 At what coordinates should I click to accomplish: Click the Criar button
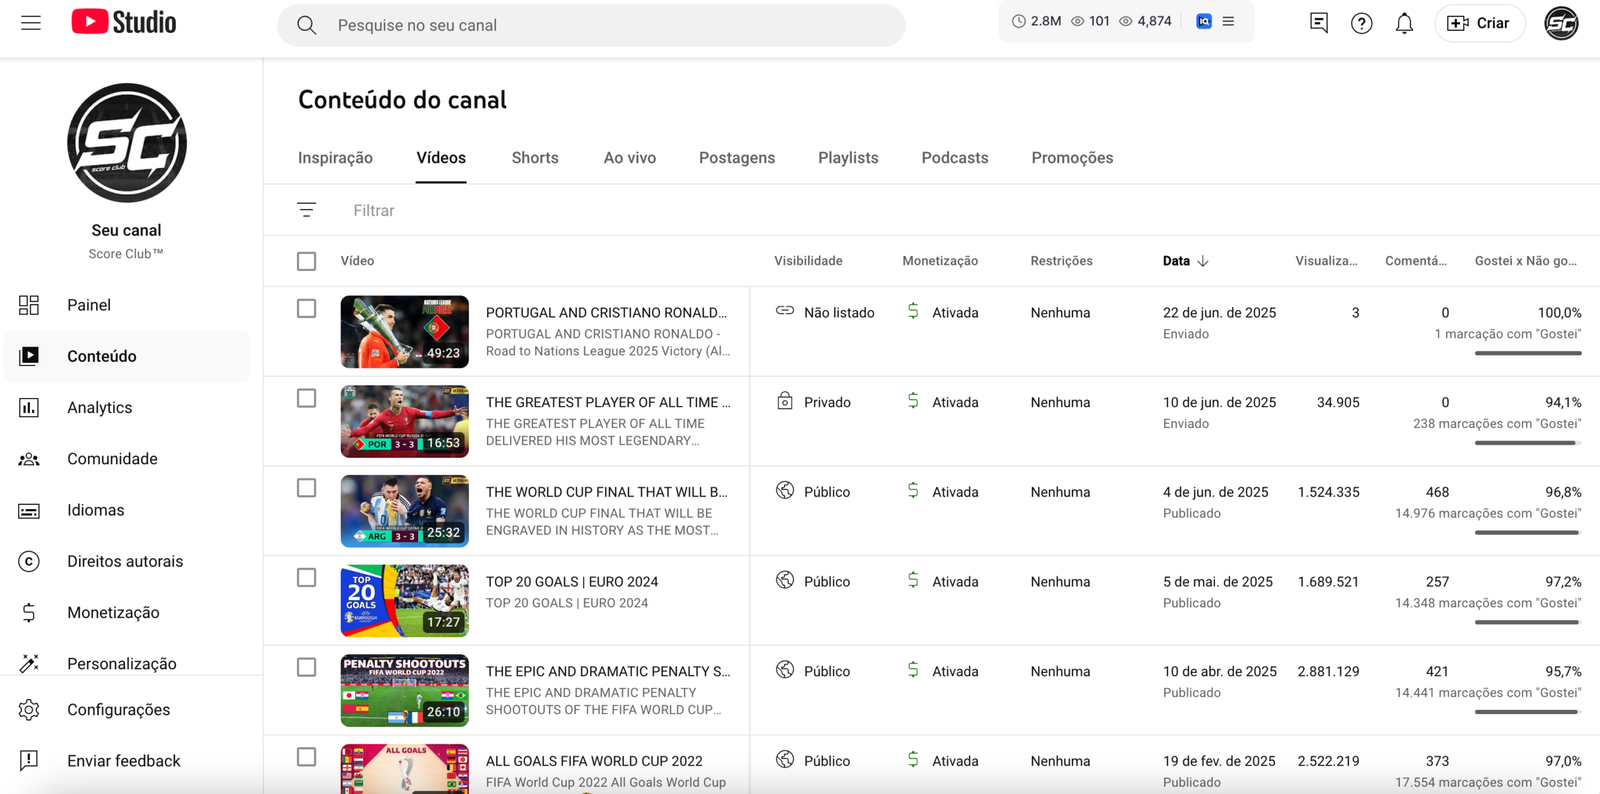coord(1479,23)
